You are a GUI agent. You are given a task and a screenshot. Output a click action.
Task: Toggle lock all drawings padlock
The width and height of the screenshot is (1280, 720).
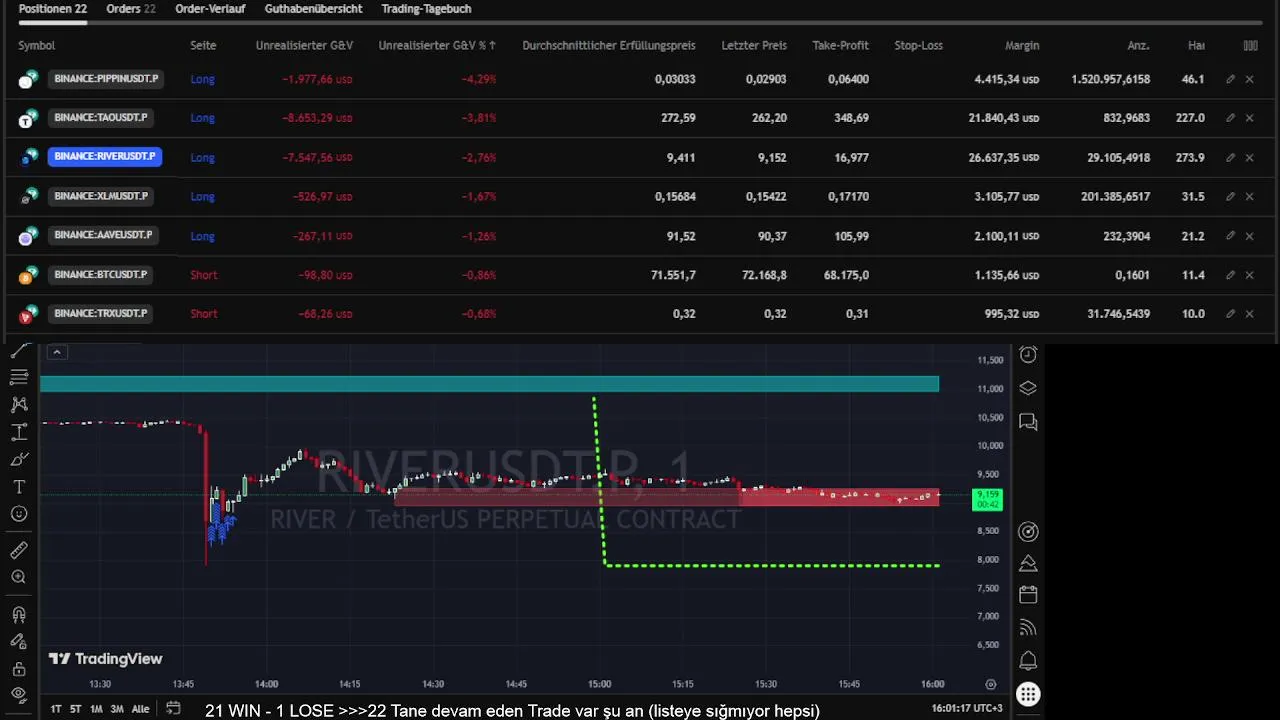click(x=19, y=668)
